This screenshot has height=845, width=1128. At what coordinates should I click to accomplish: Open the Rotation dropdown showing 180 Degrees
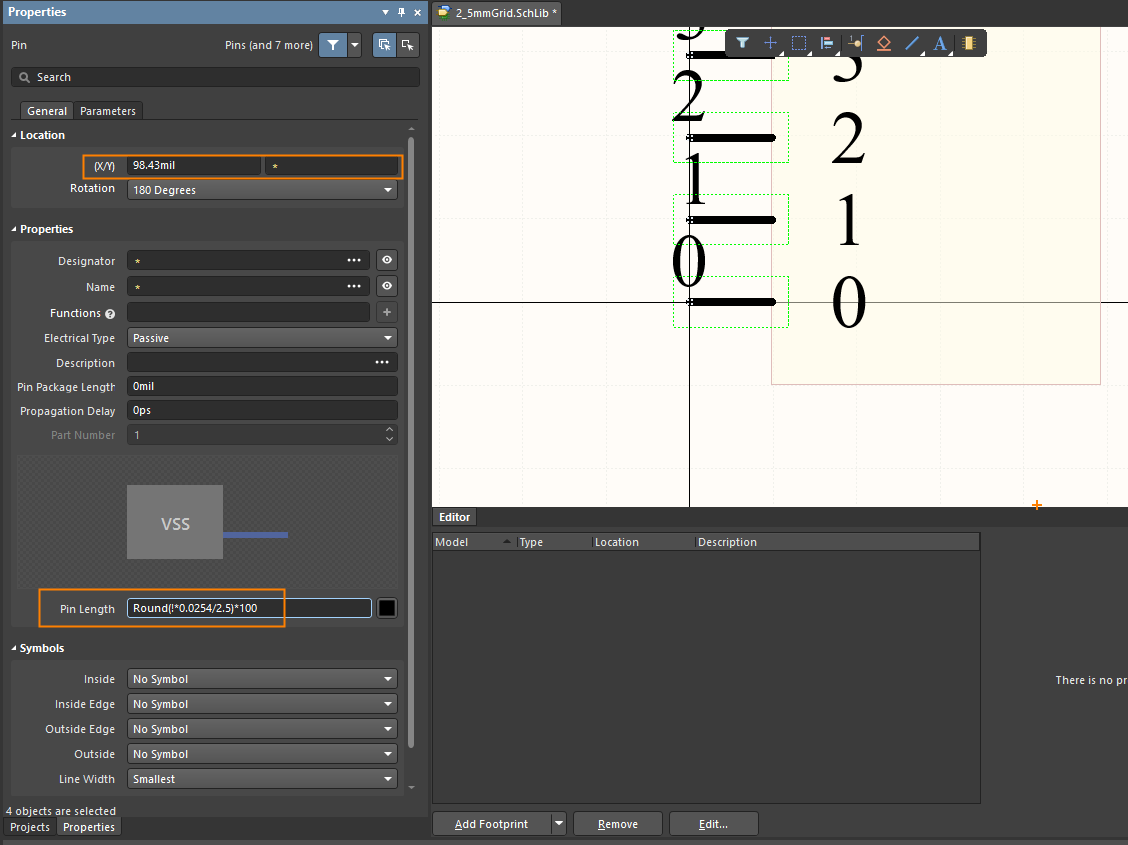262,190
